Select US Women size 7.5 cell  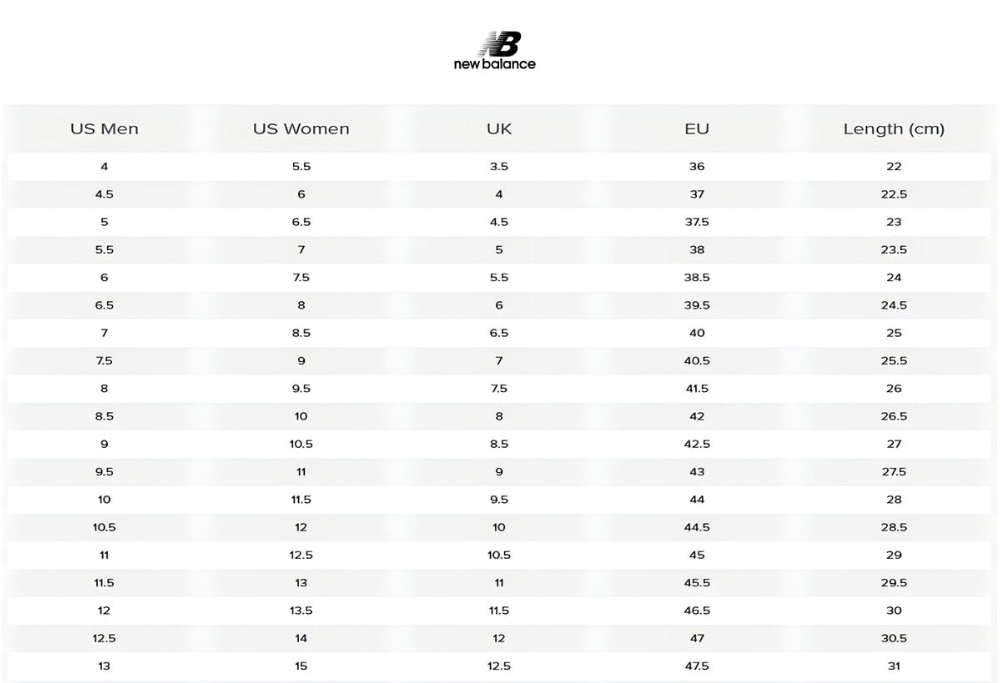tap(301, 277)
